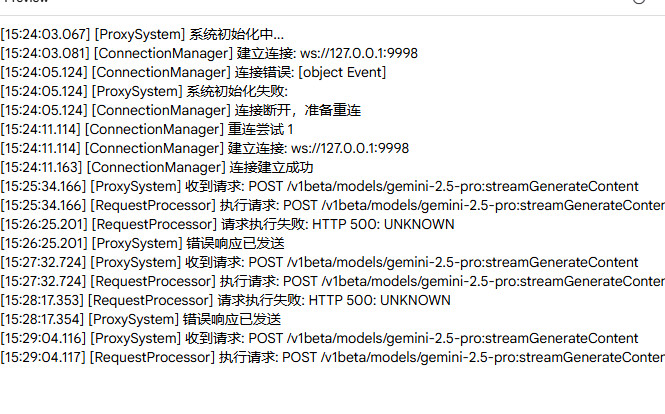Select the '连接错误: [object Event]' log line
665x414 pixels.
point(193,72)
